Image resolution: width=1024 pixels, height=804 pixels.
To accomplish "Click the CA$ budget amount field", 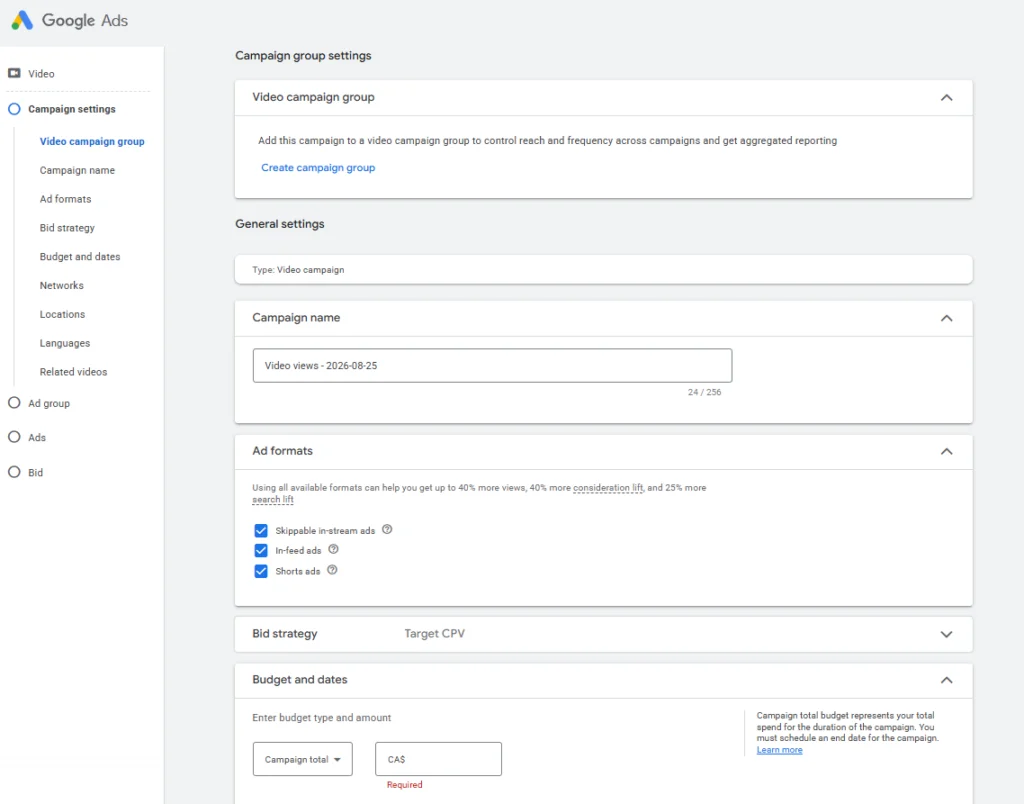I will pyautogui.click(x=438, y=759).
